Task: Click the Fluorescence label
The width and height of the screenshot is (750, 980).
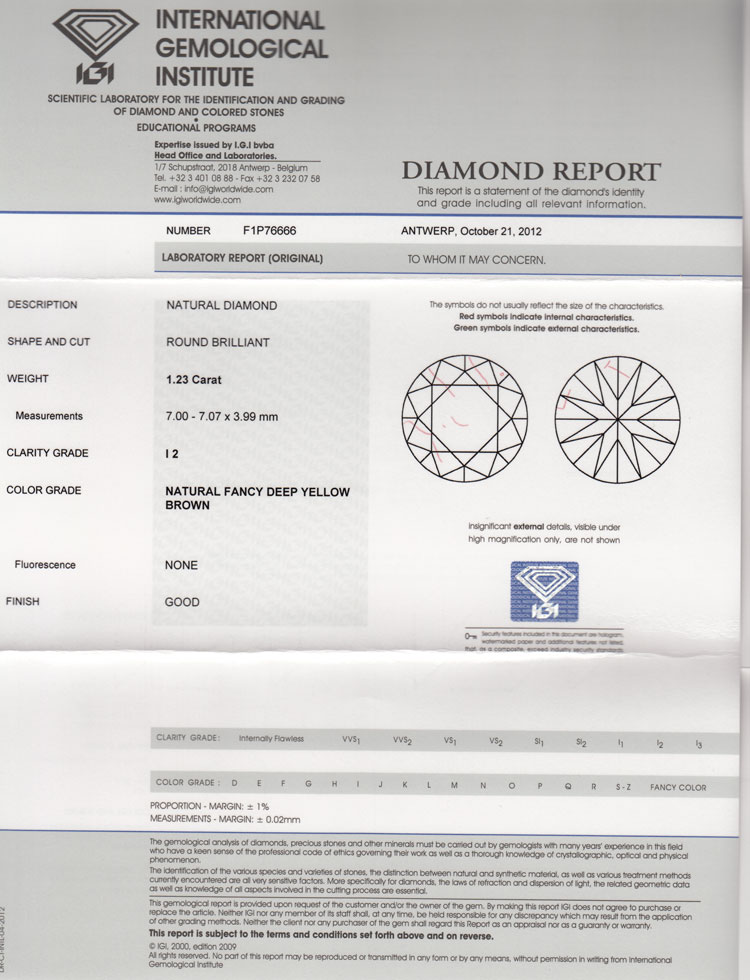Action: [x=45, y=564]
